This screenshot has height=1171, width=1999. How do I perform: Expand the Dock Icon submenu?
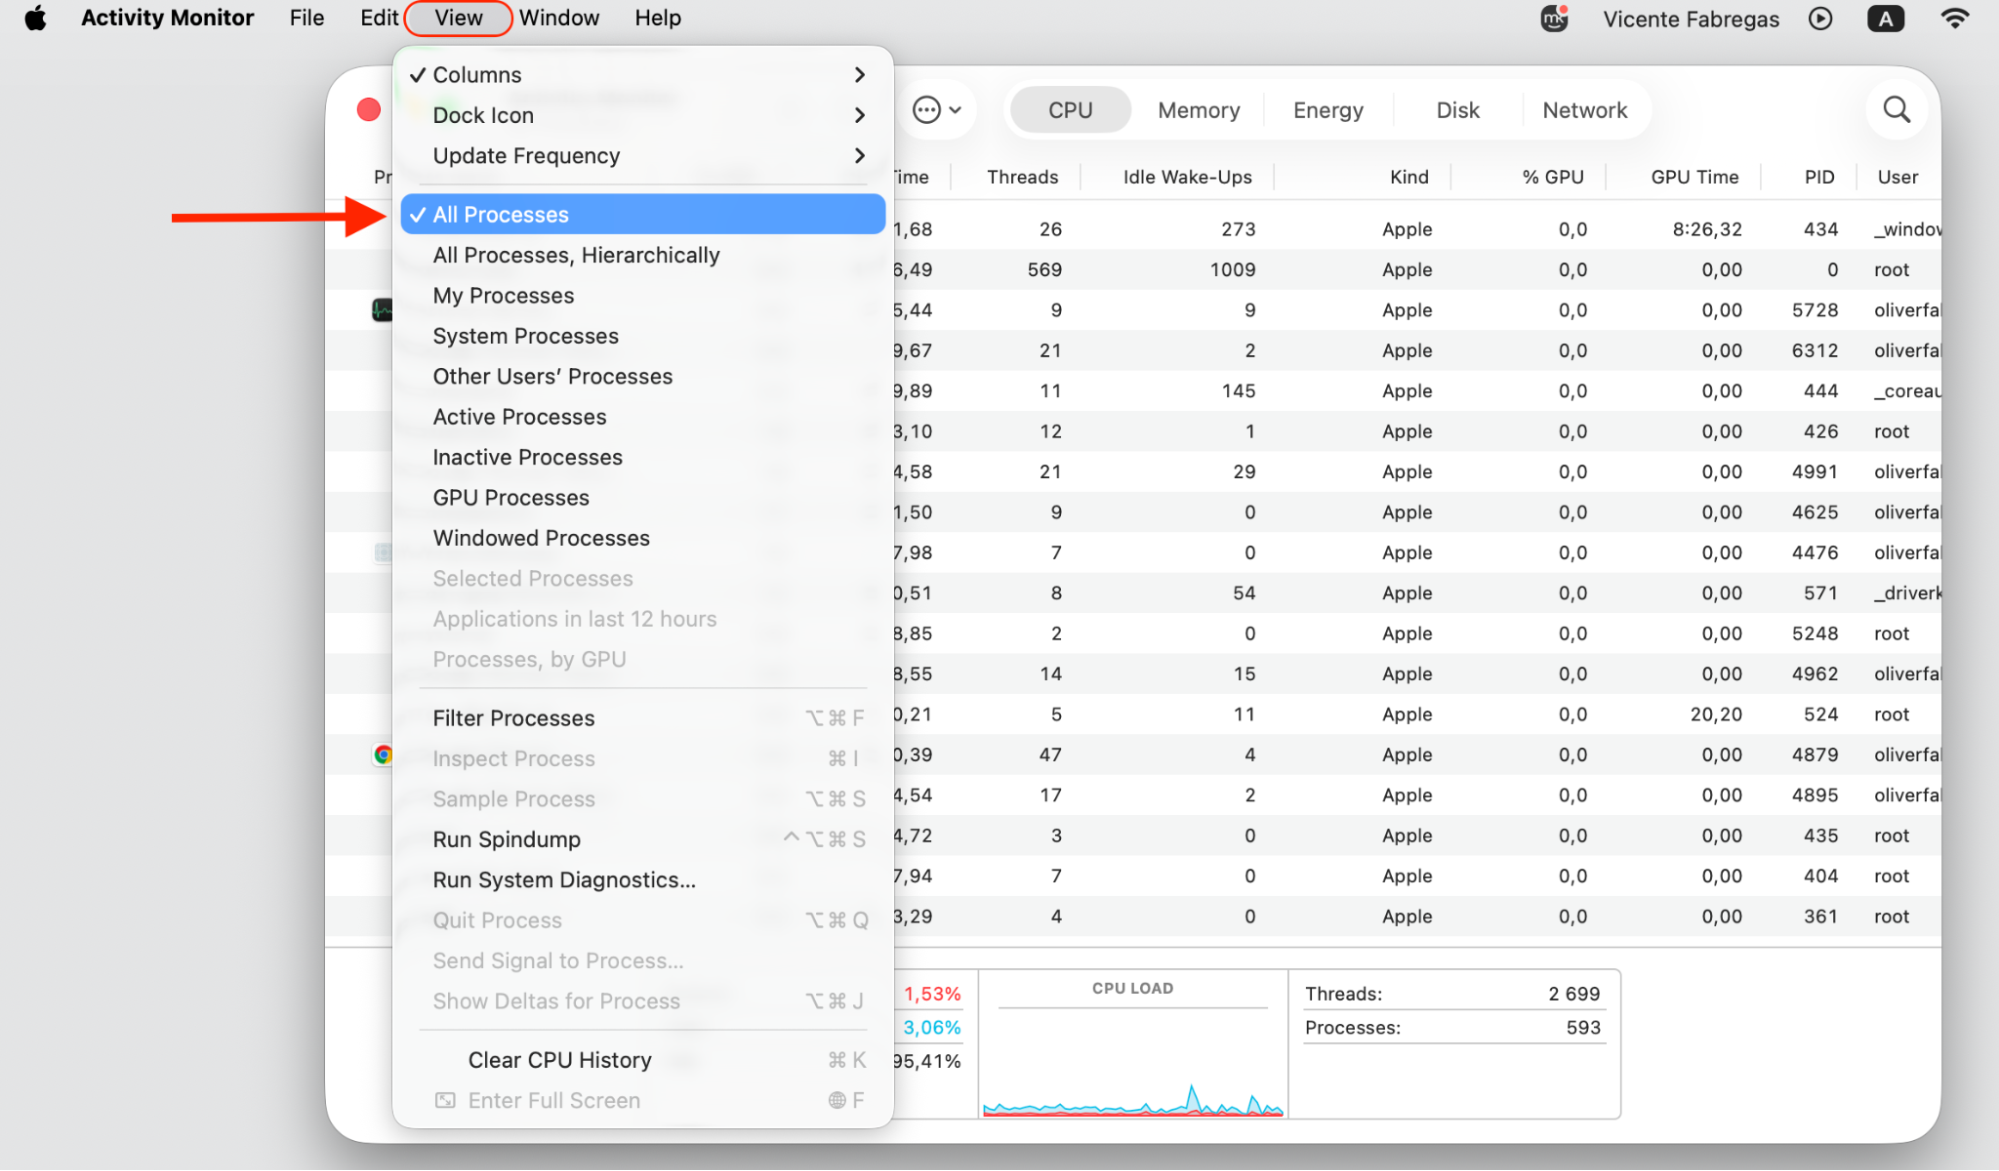(x=643, y=115)
